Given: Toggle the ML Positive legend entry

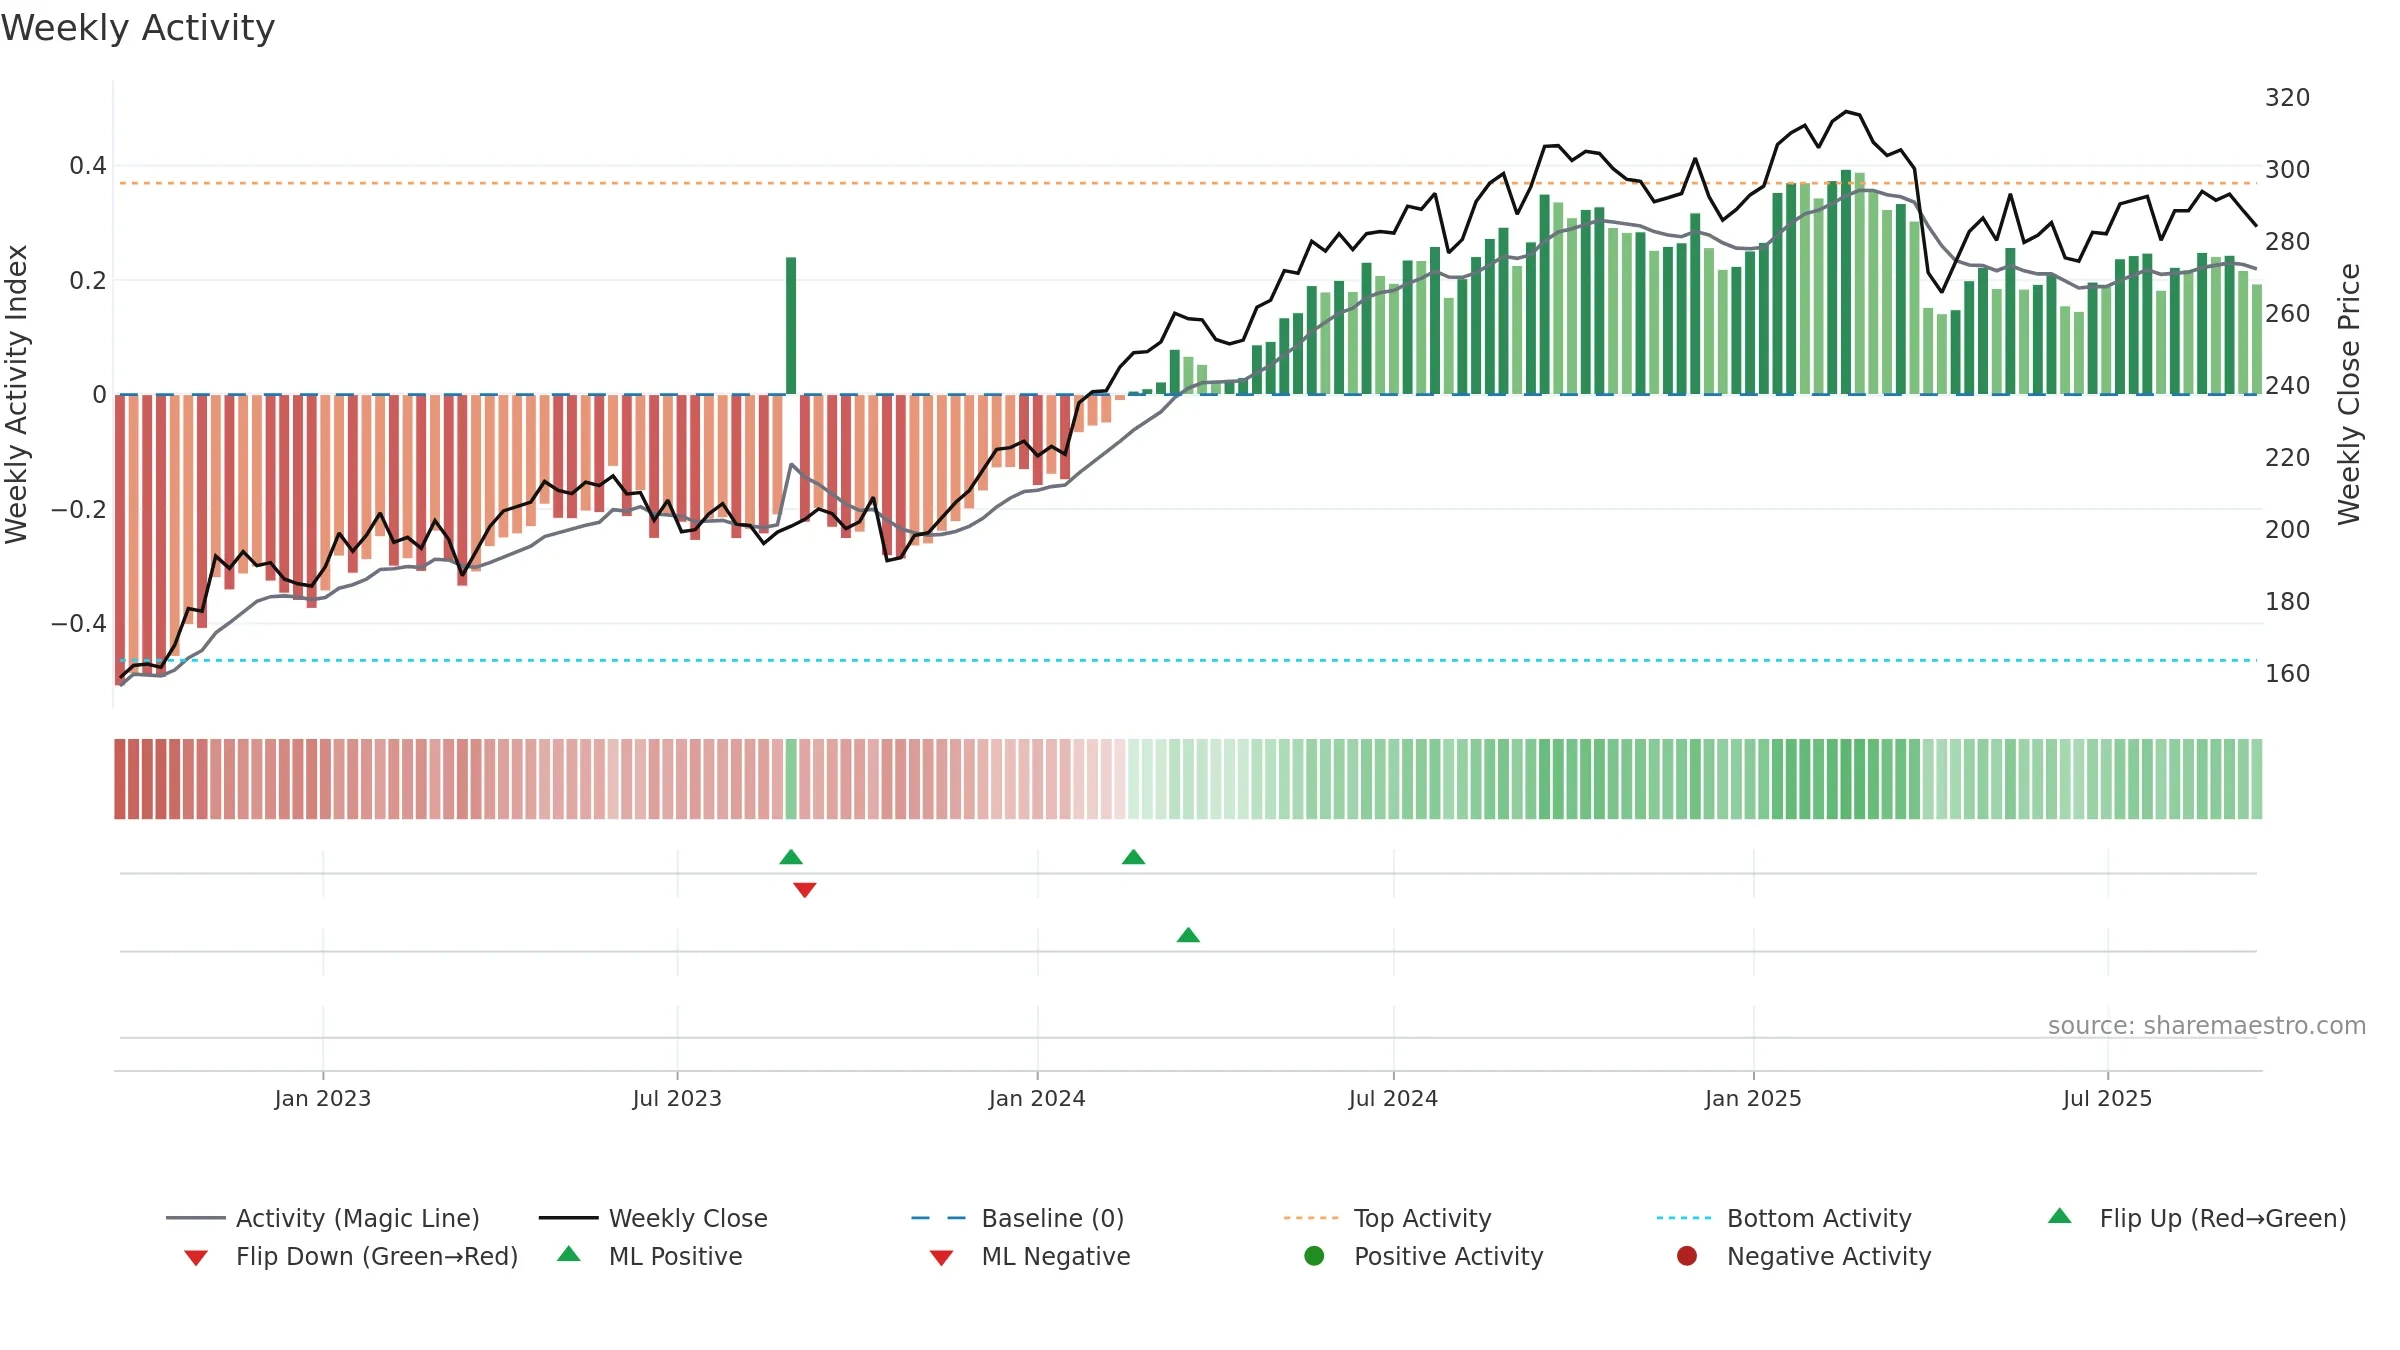Looking at the screenshot, I should point(649,1256).
